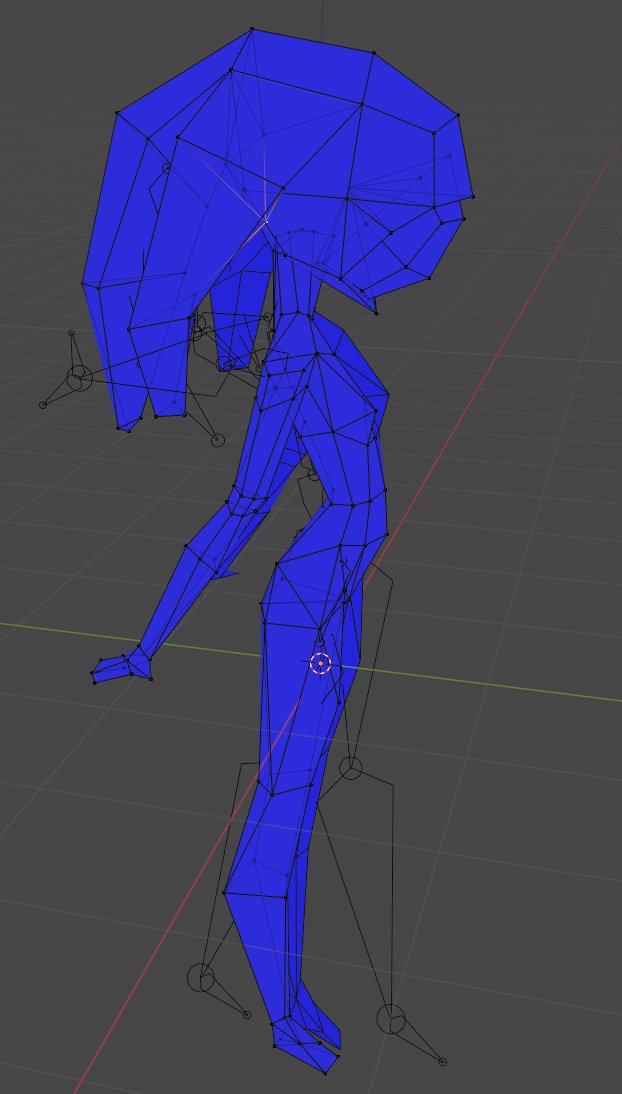Select the bone circle beside the knee
The image size is (622, 1094).
click(x=350, y=767)
